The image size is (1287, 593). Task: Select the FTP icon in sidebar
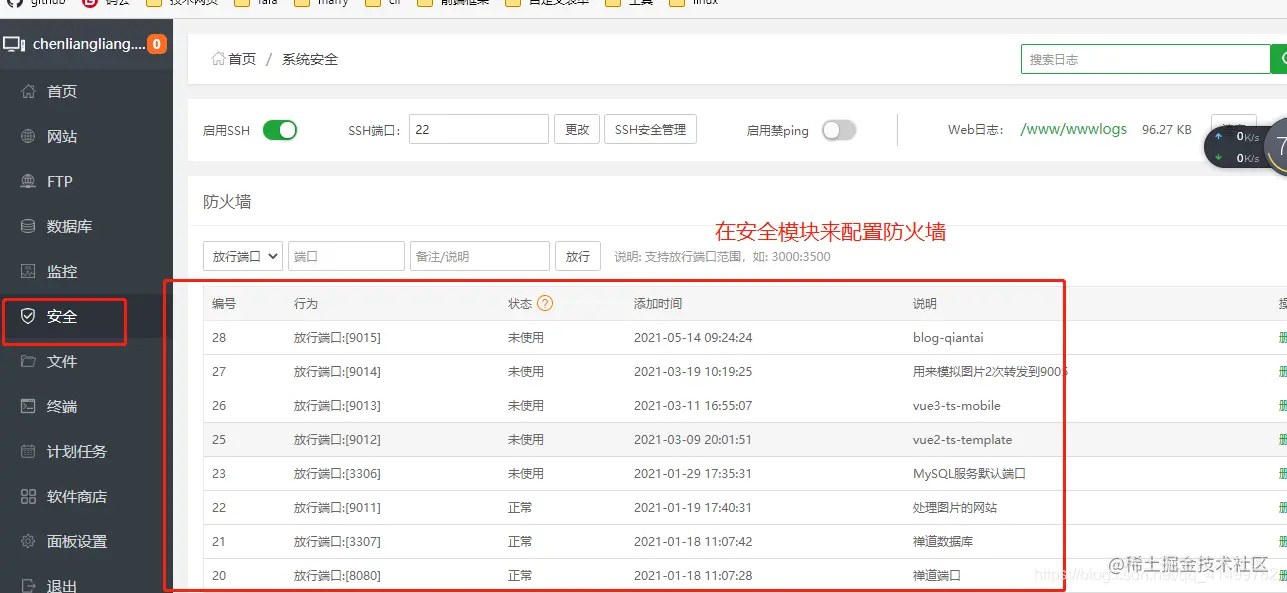[28, 181]
